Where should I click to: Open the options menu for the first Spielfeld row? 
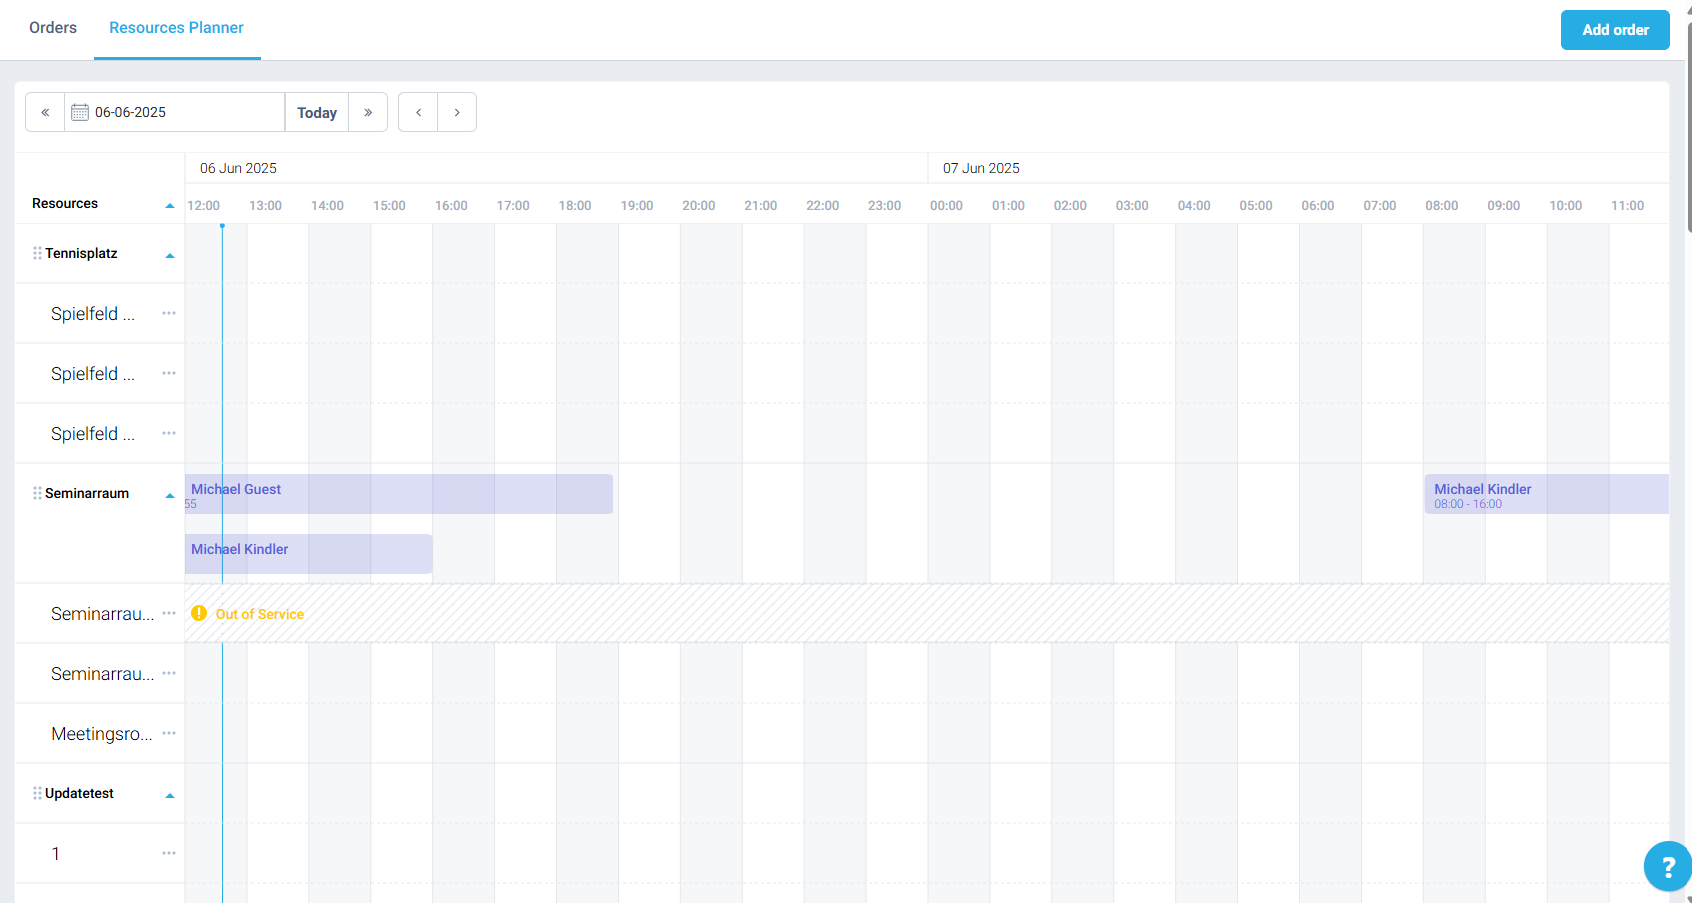pos(169,313)
